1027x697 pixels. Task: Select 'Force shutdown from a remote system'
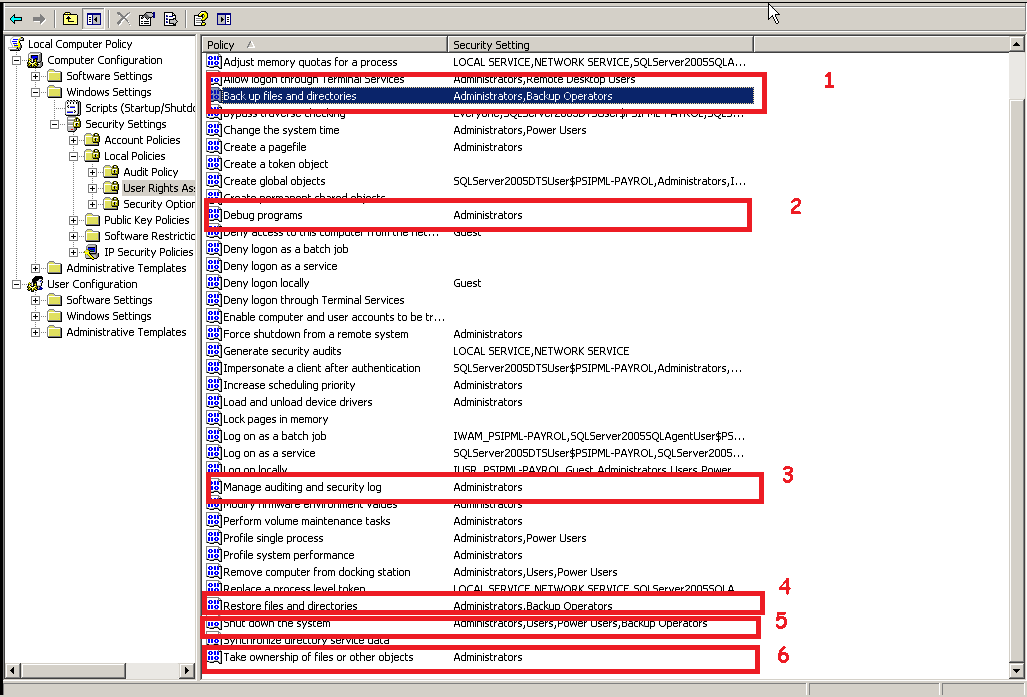point(479,334)
